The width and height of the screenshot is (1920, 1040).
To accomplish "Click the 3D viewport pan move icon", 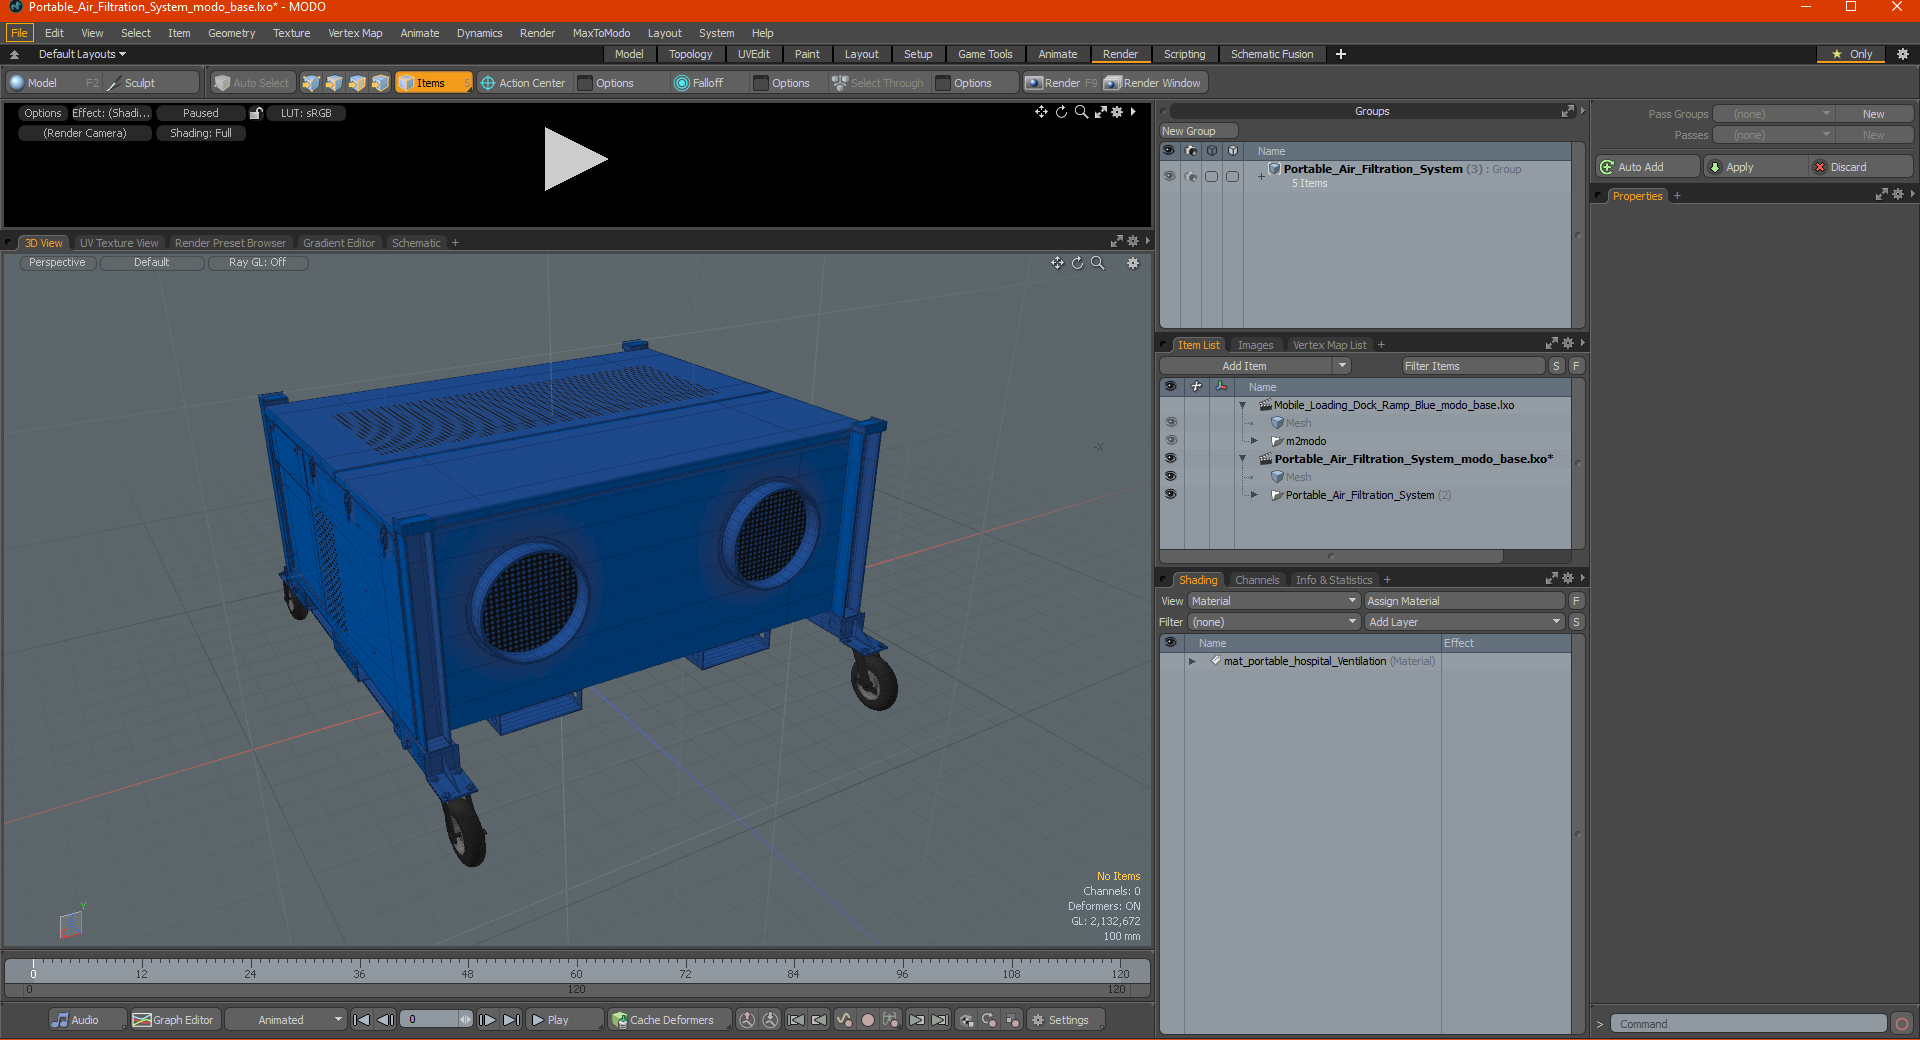I will pos(1057,263).
